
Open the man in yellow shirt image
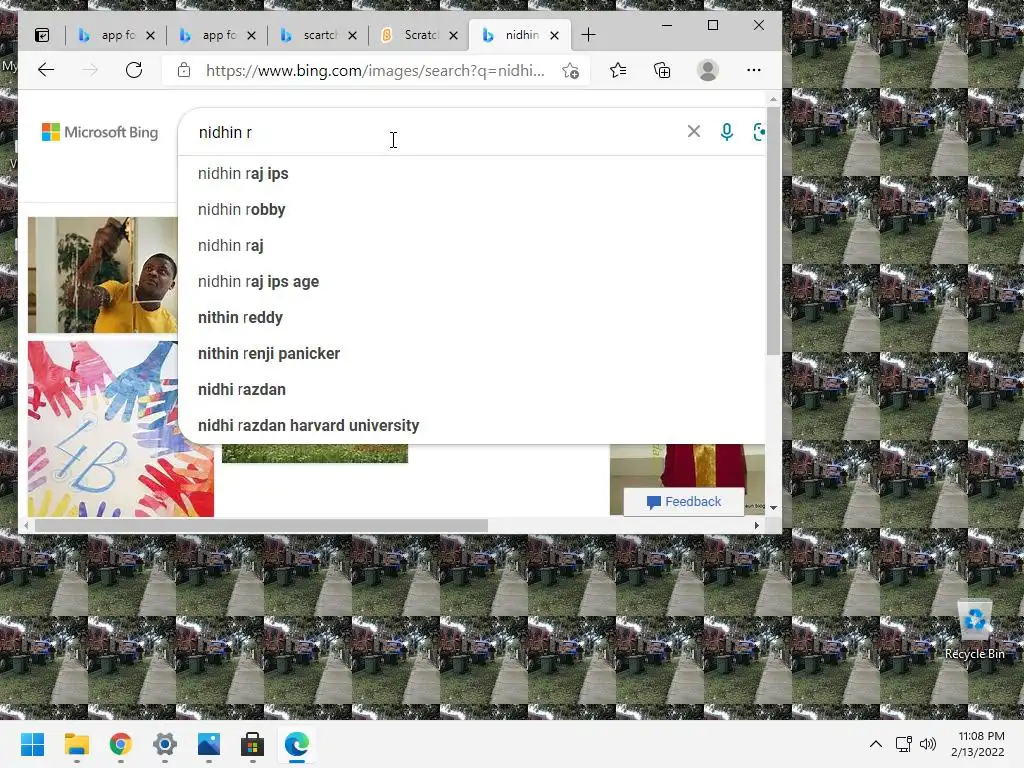pos(103,275)
